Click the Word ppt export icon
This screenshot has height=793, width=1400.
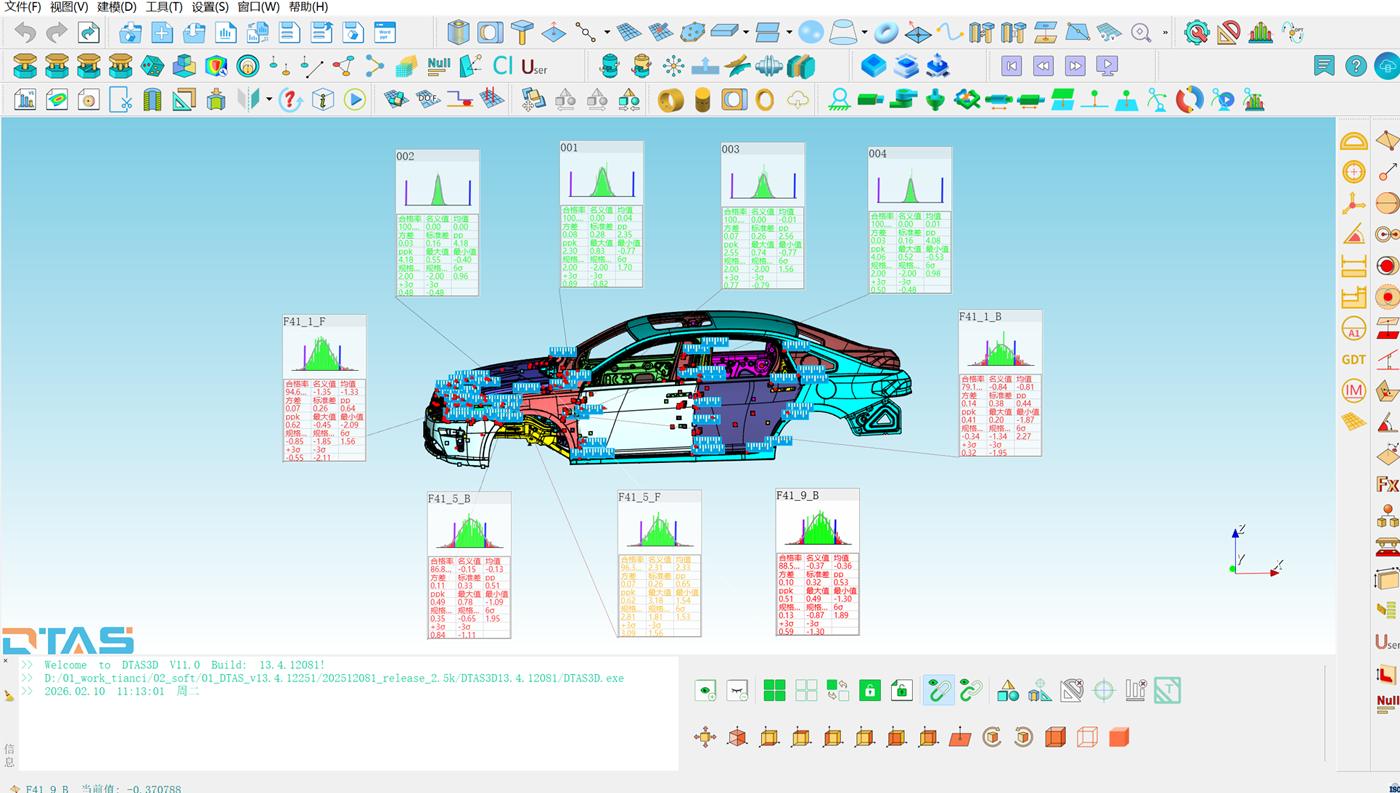384,33
